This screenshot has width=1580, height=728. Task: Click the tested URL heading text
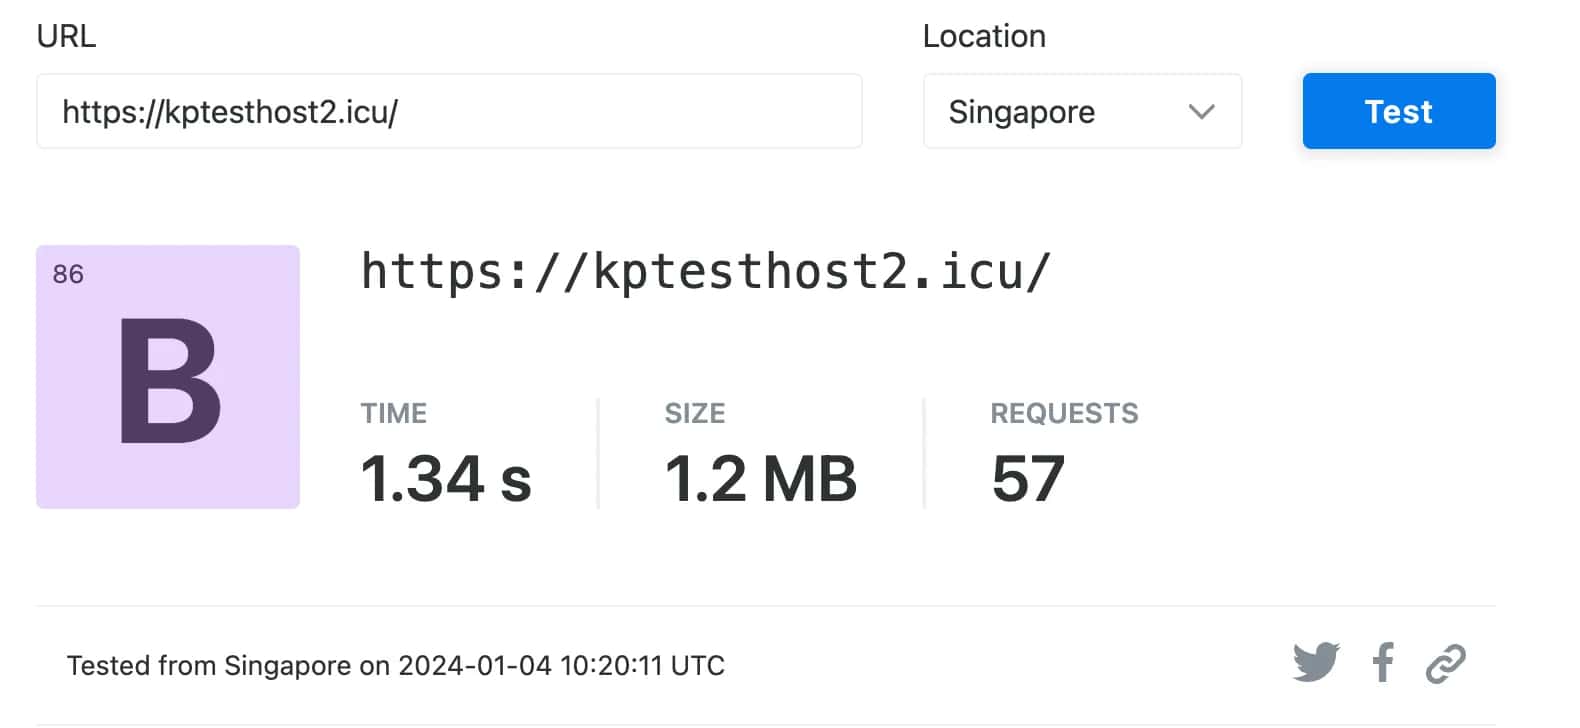[x=705, y=271]
